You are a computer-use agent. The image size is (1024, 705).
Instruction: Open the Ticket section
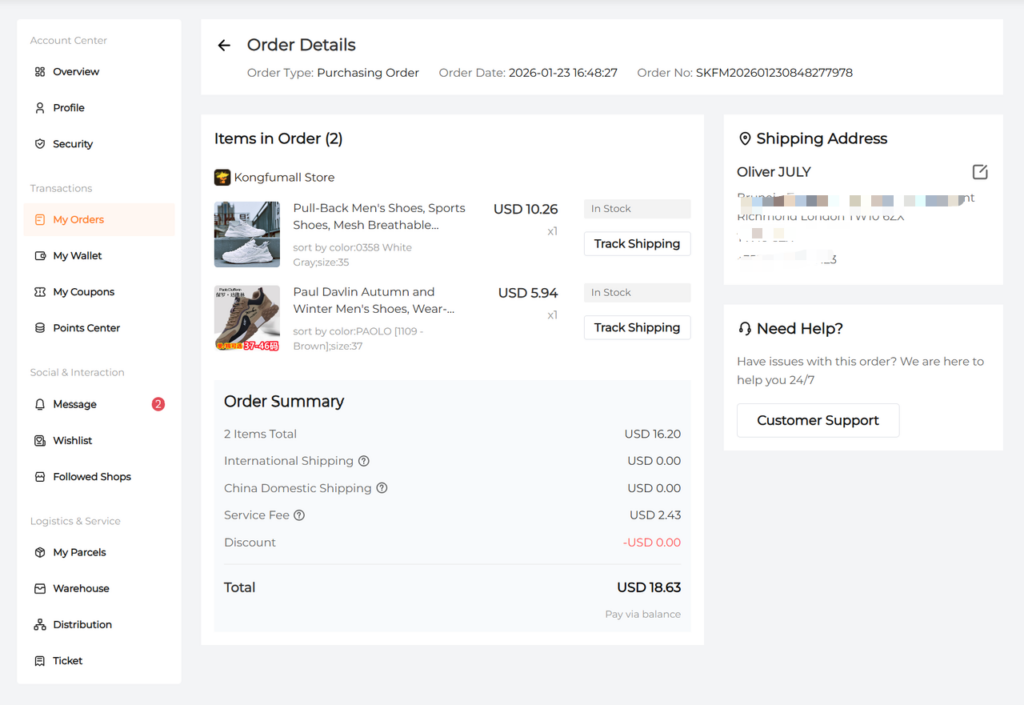click(x=67, y=661)
